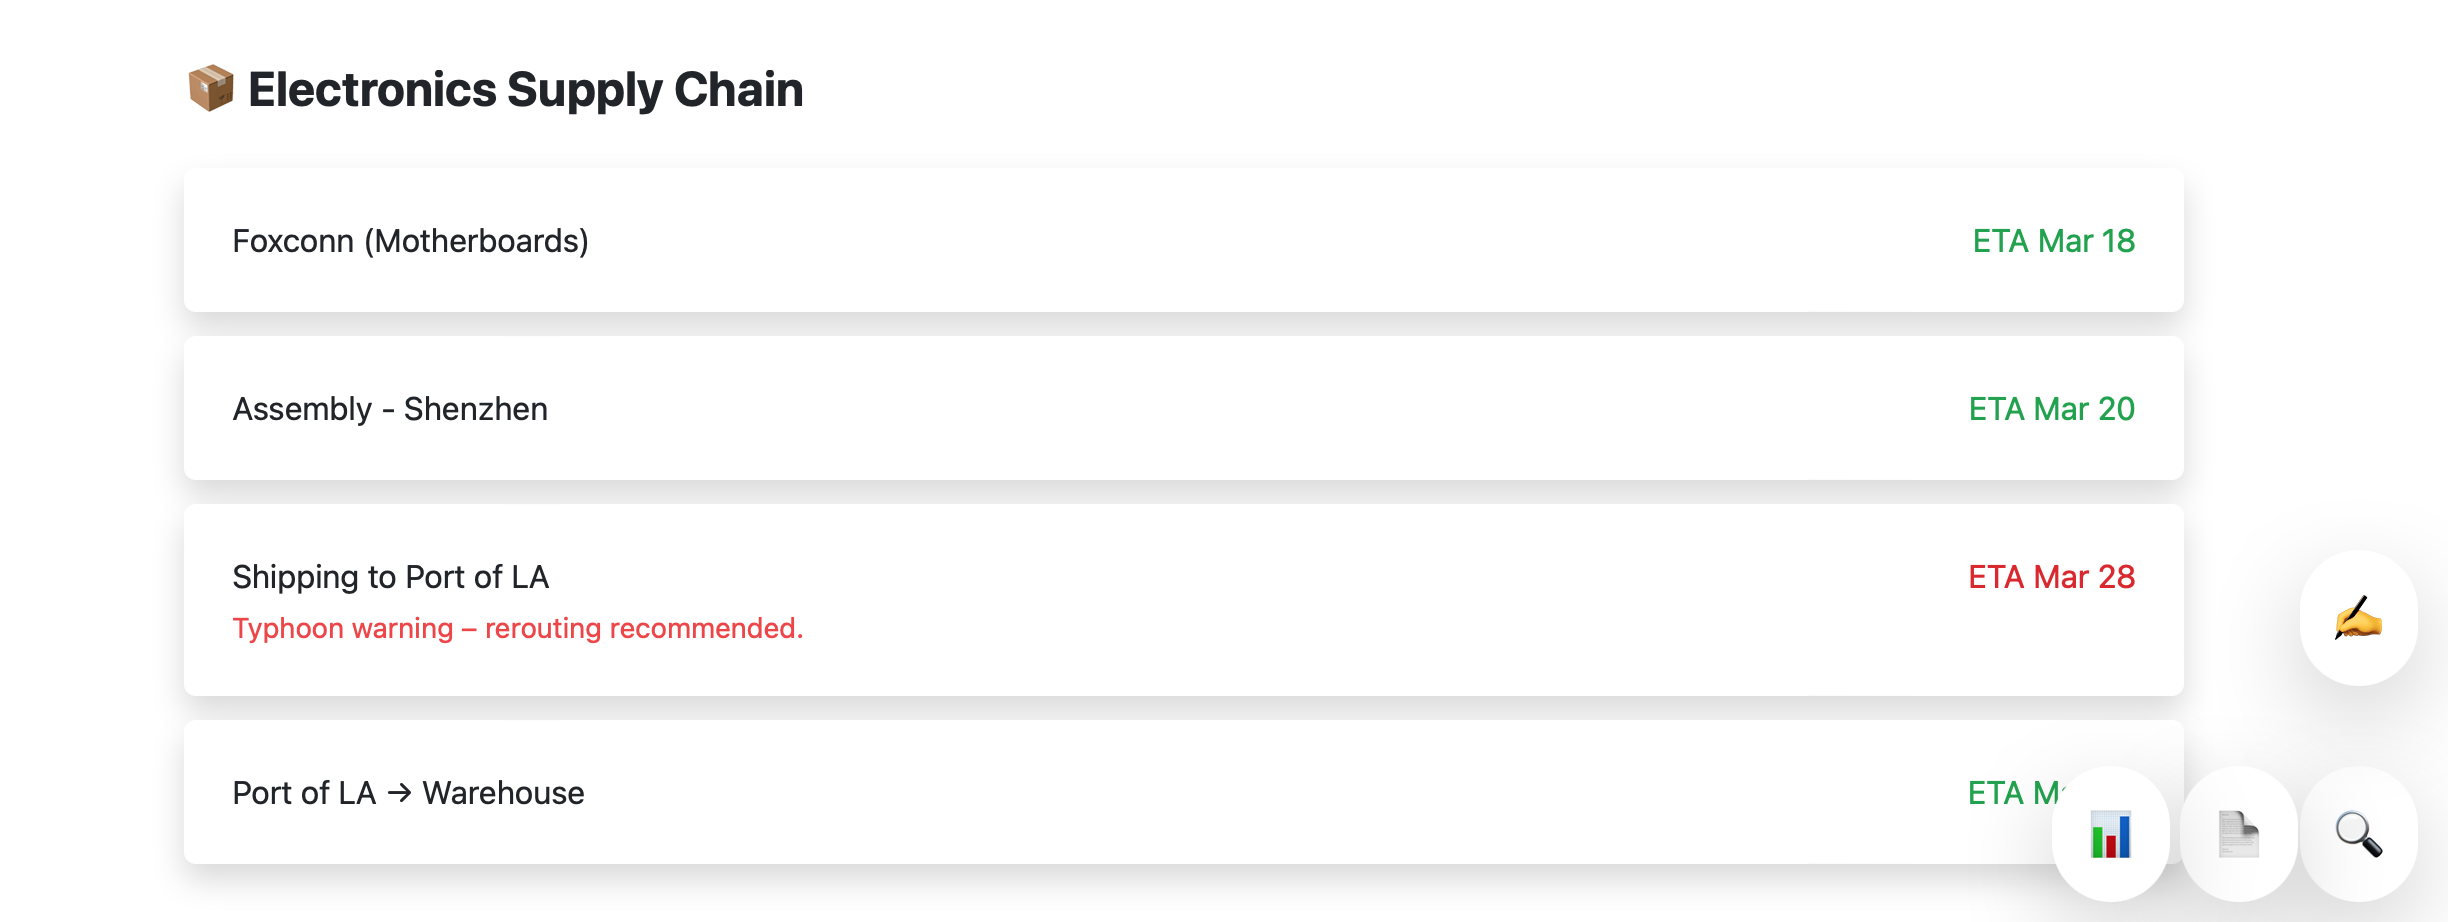Click the writing hand edit button
Screen dimensions: 2448x922
(2358, 618)
